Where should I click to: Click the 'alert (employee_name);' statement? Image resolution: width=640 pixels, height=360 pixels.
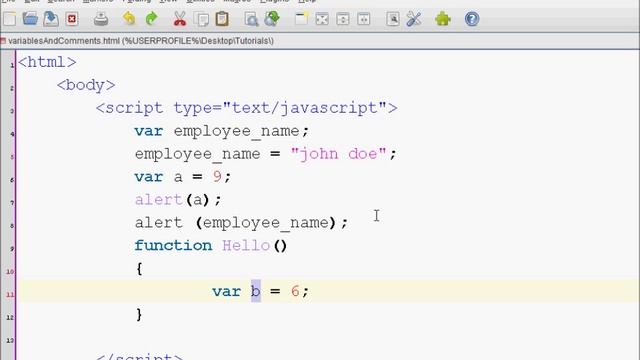click(x=241, y=223)
